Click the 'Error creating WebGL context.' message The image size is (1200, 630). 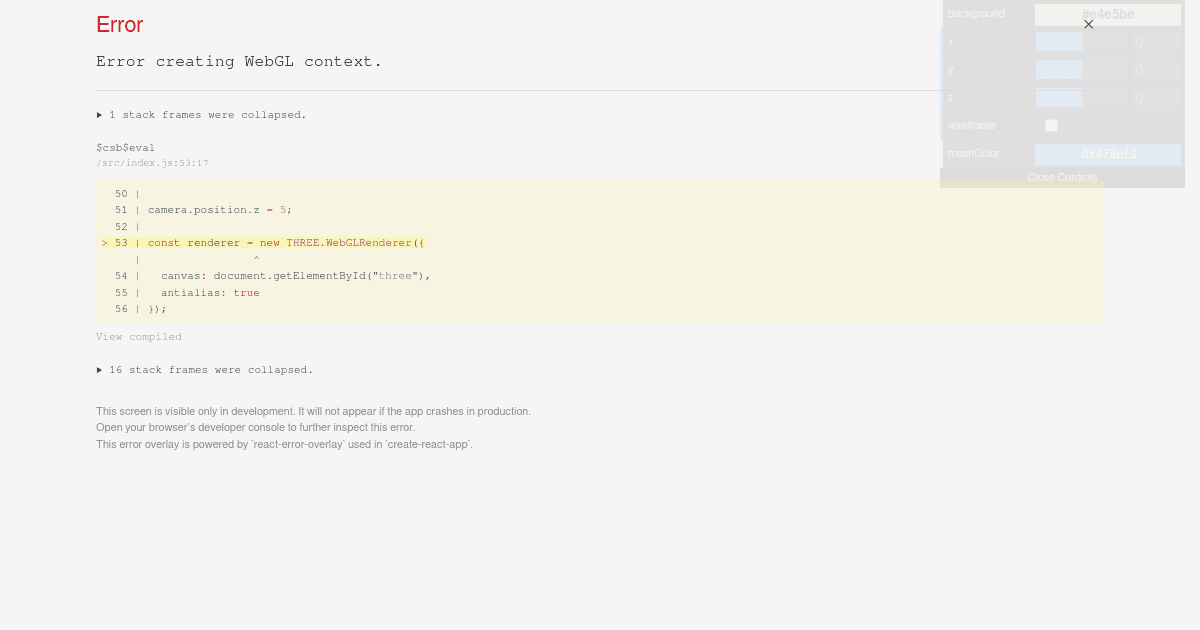coord(239,62)
